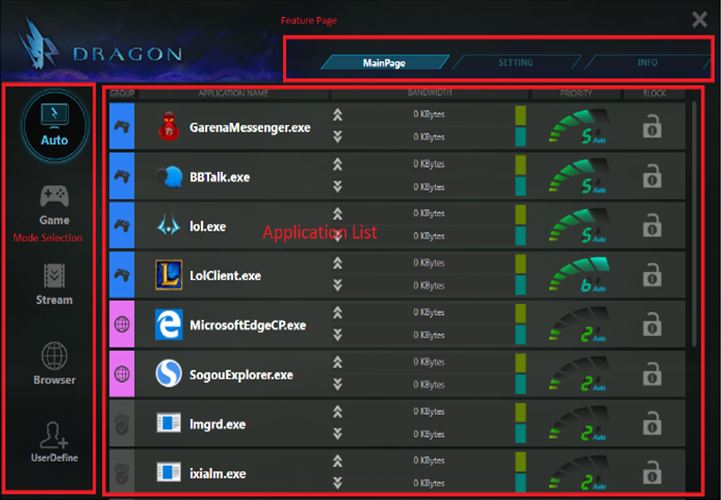Choose the Browser mode globe icon
The image size is (721, 500).
pos(54,357)
